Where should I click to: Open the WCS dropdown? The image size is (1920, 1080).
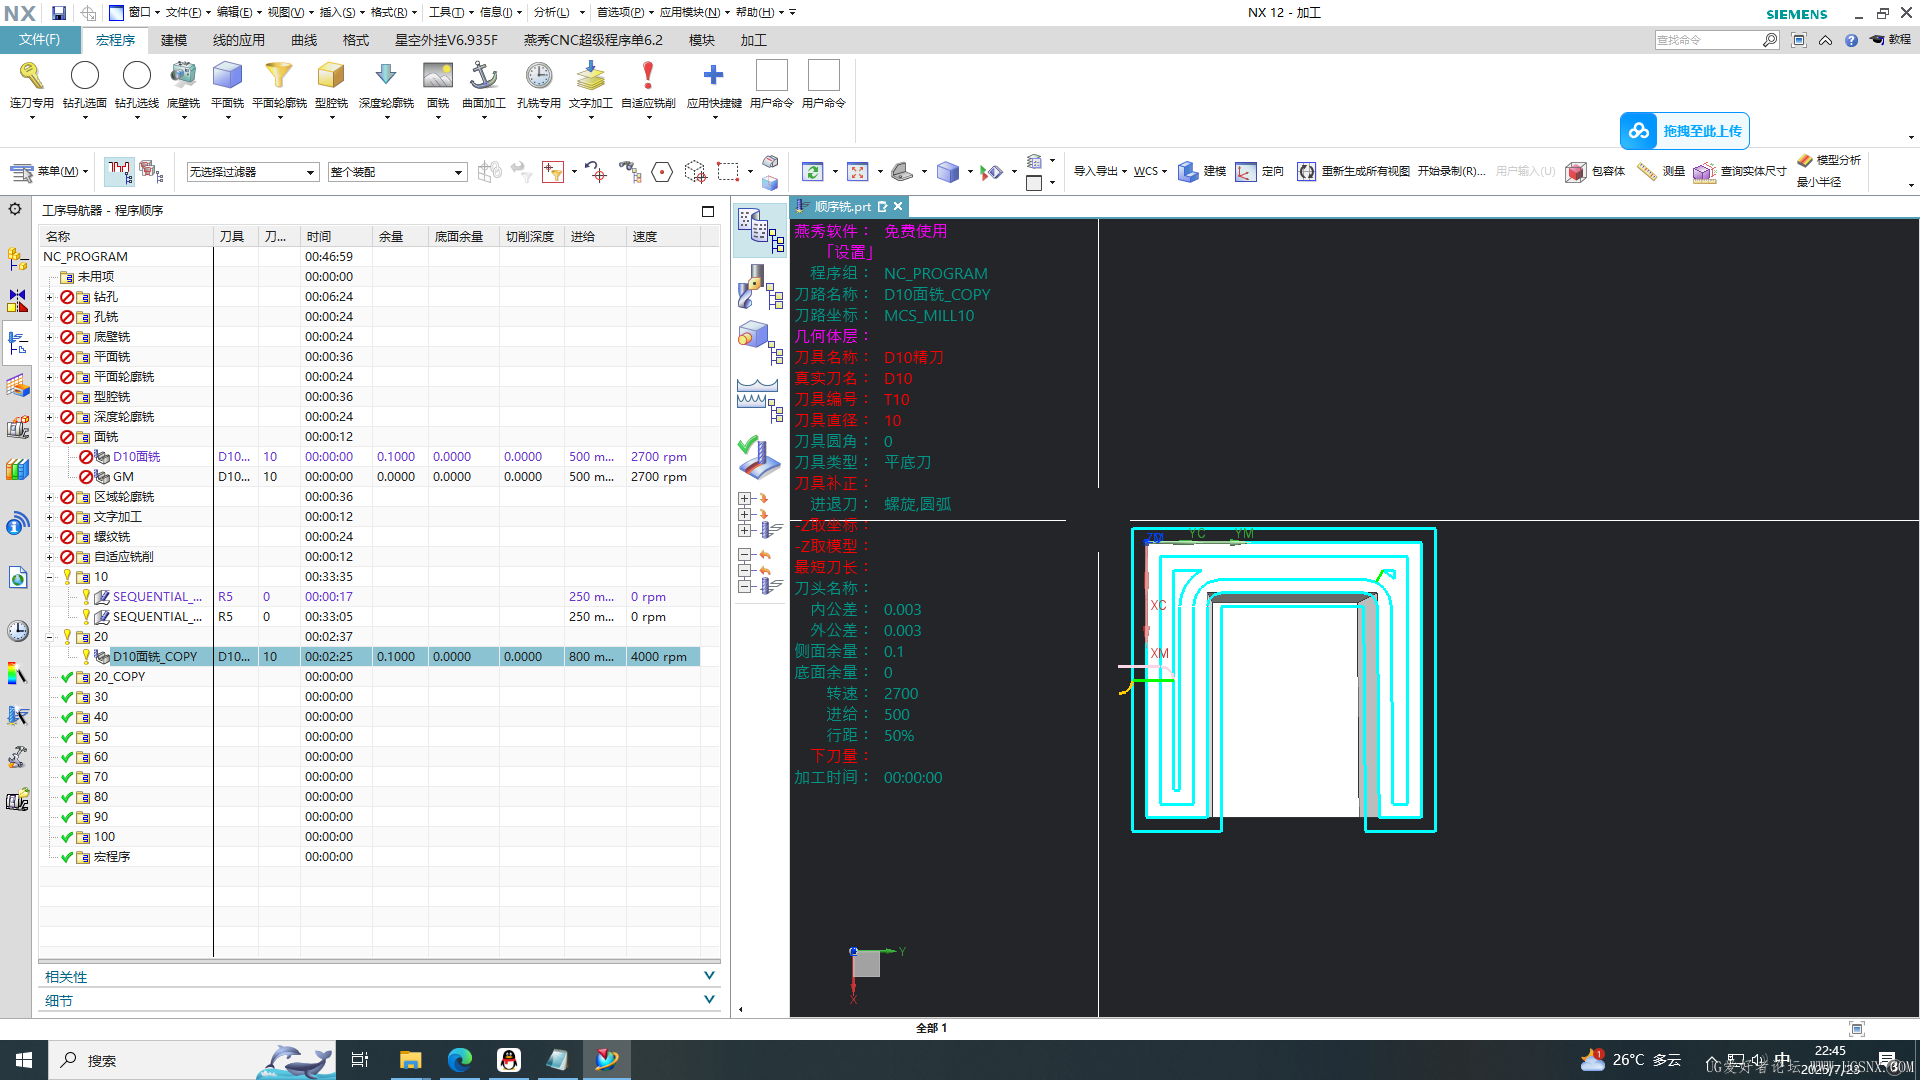click(1150, 171)
